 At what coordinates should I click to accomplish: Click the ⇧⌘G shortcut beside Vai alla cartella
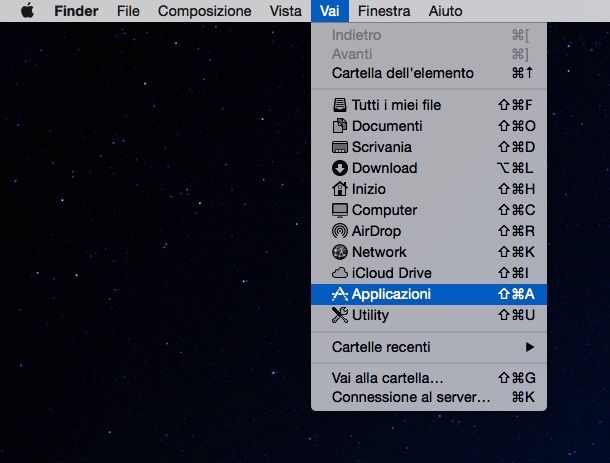click(517, 378)
